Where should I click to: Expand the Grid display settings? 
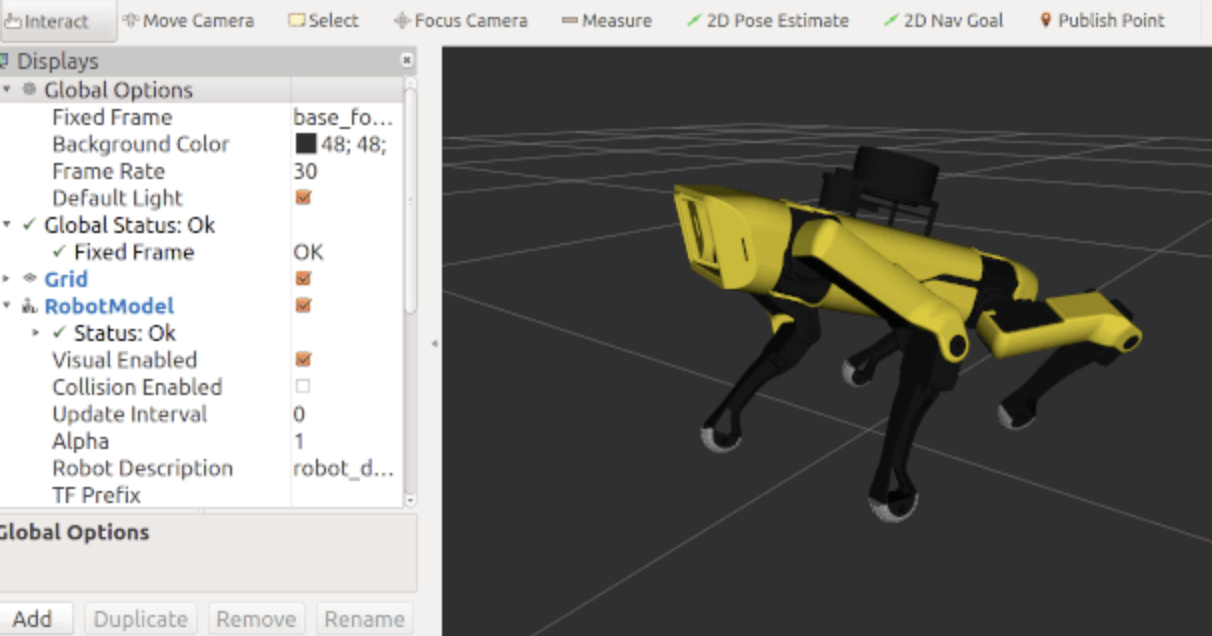coord(8,279)
